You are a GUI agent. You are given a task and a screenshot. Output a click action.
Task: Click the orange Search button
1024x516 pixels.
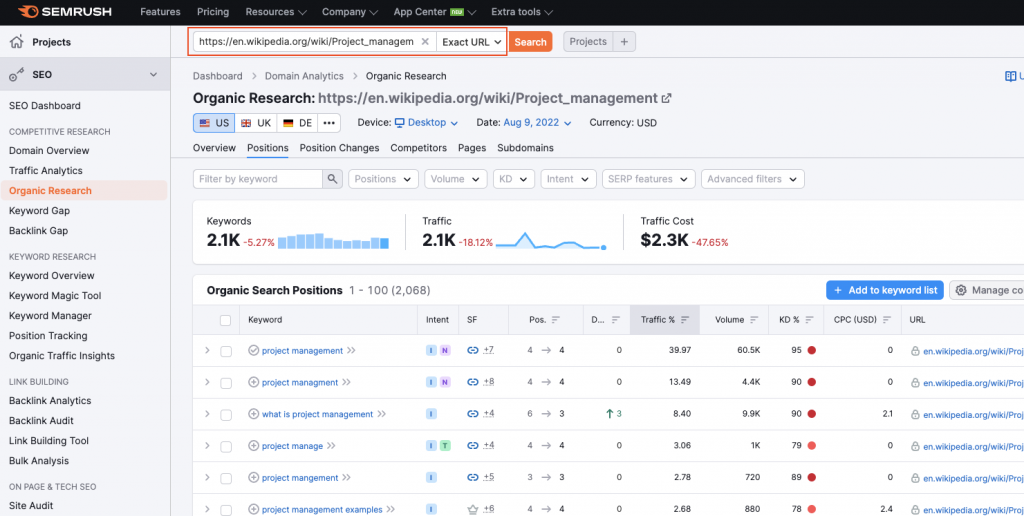(x=530, y=42)
